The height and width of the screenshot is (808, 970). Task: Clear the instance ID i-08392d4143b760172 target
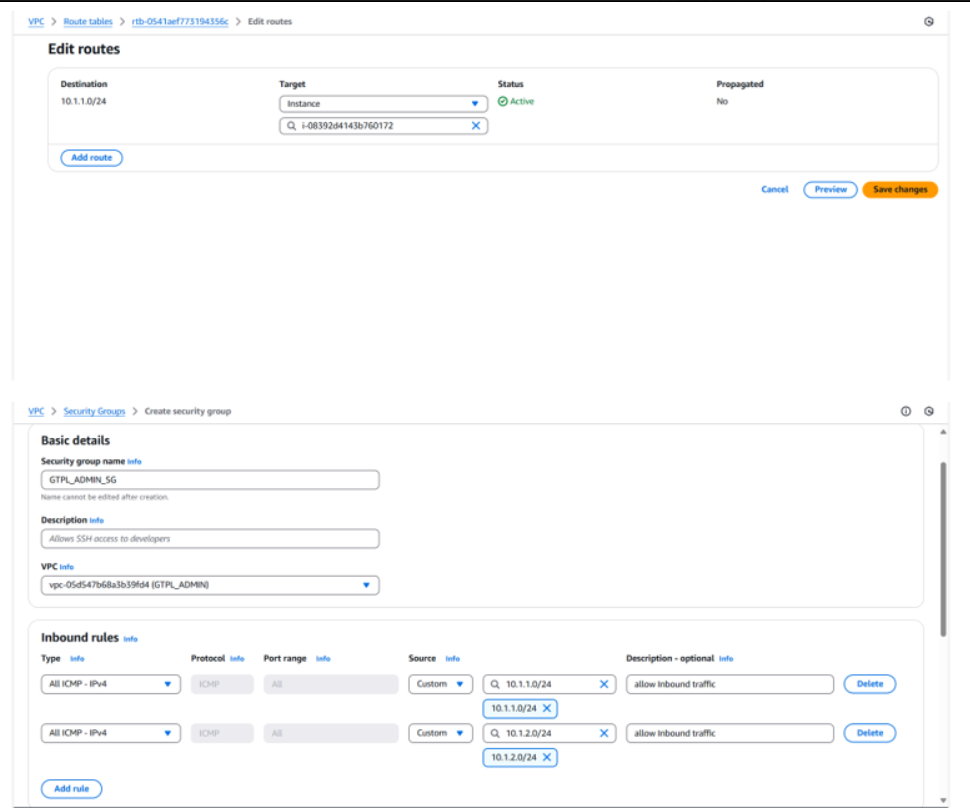[x=476, y=126]
